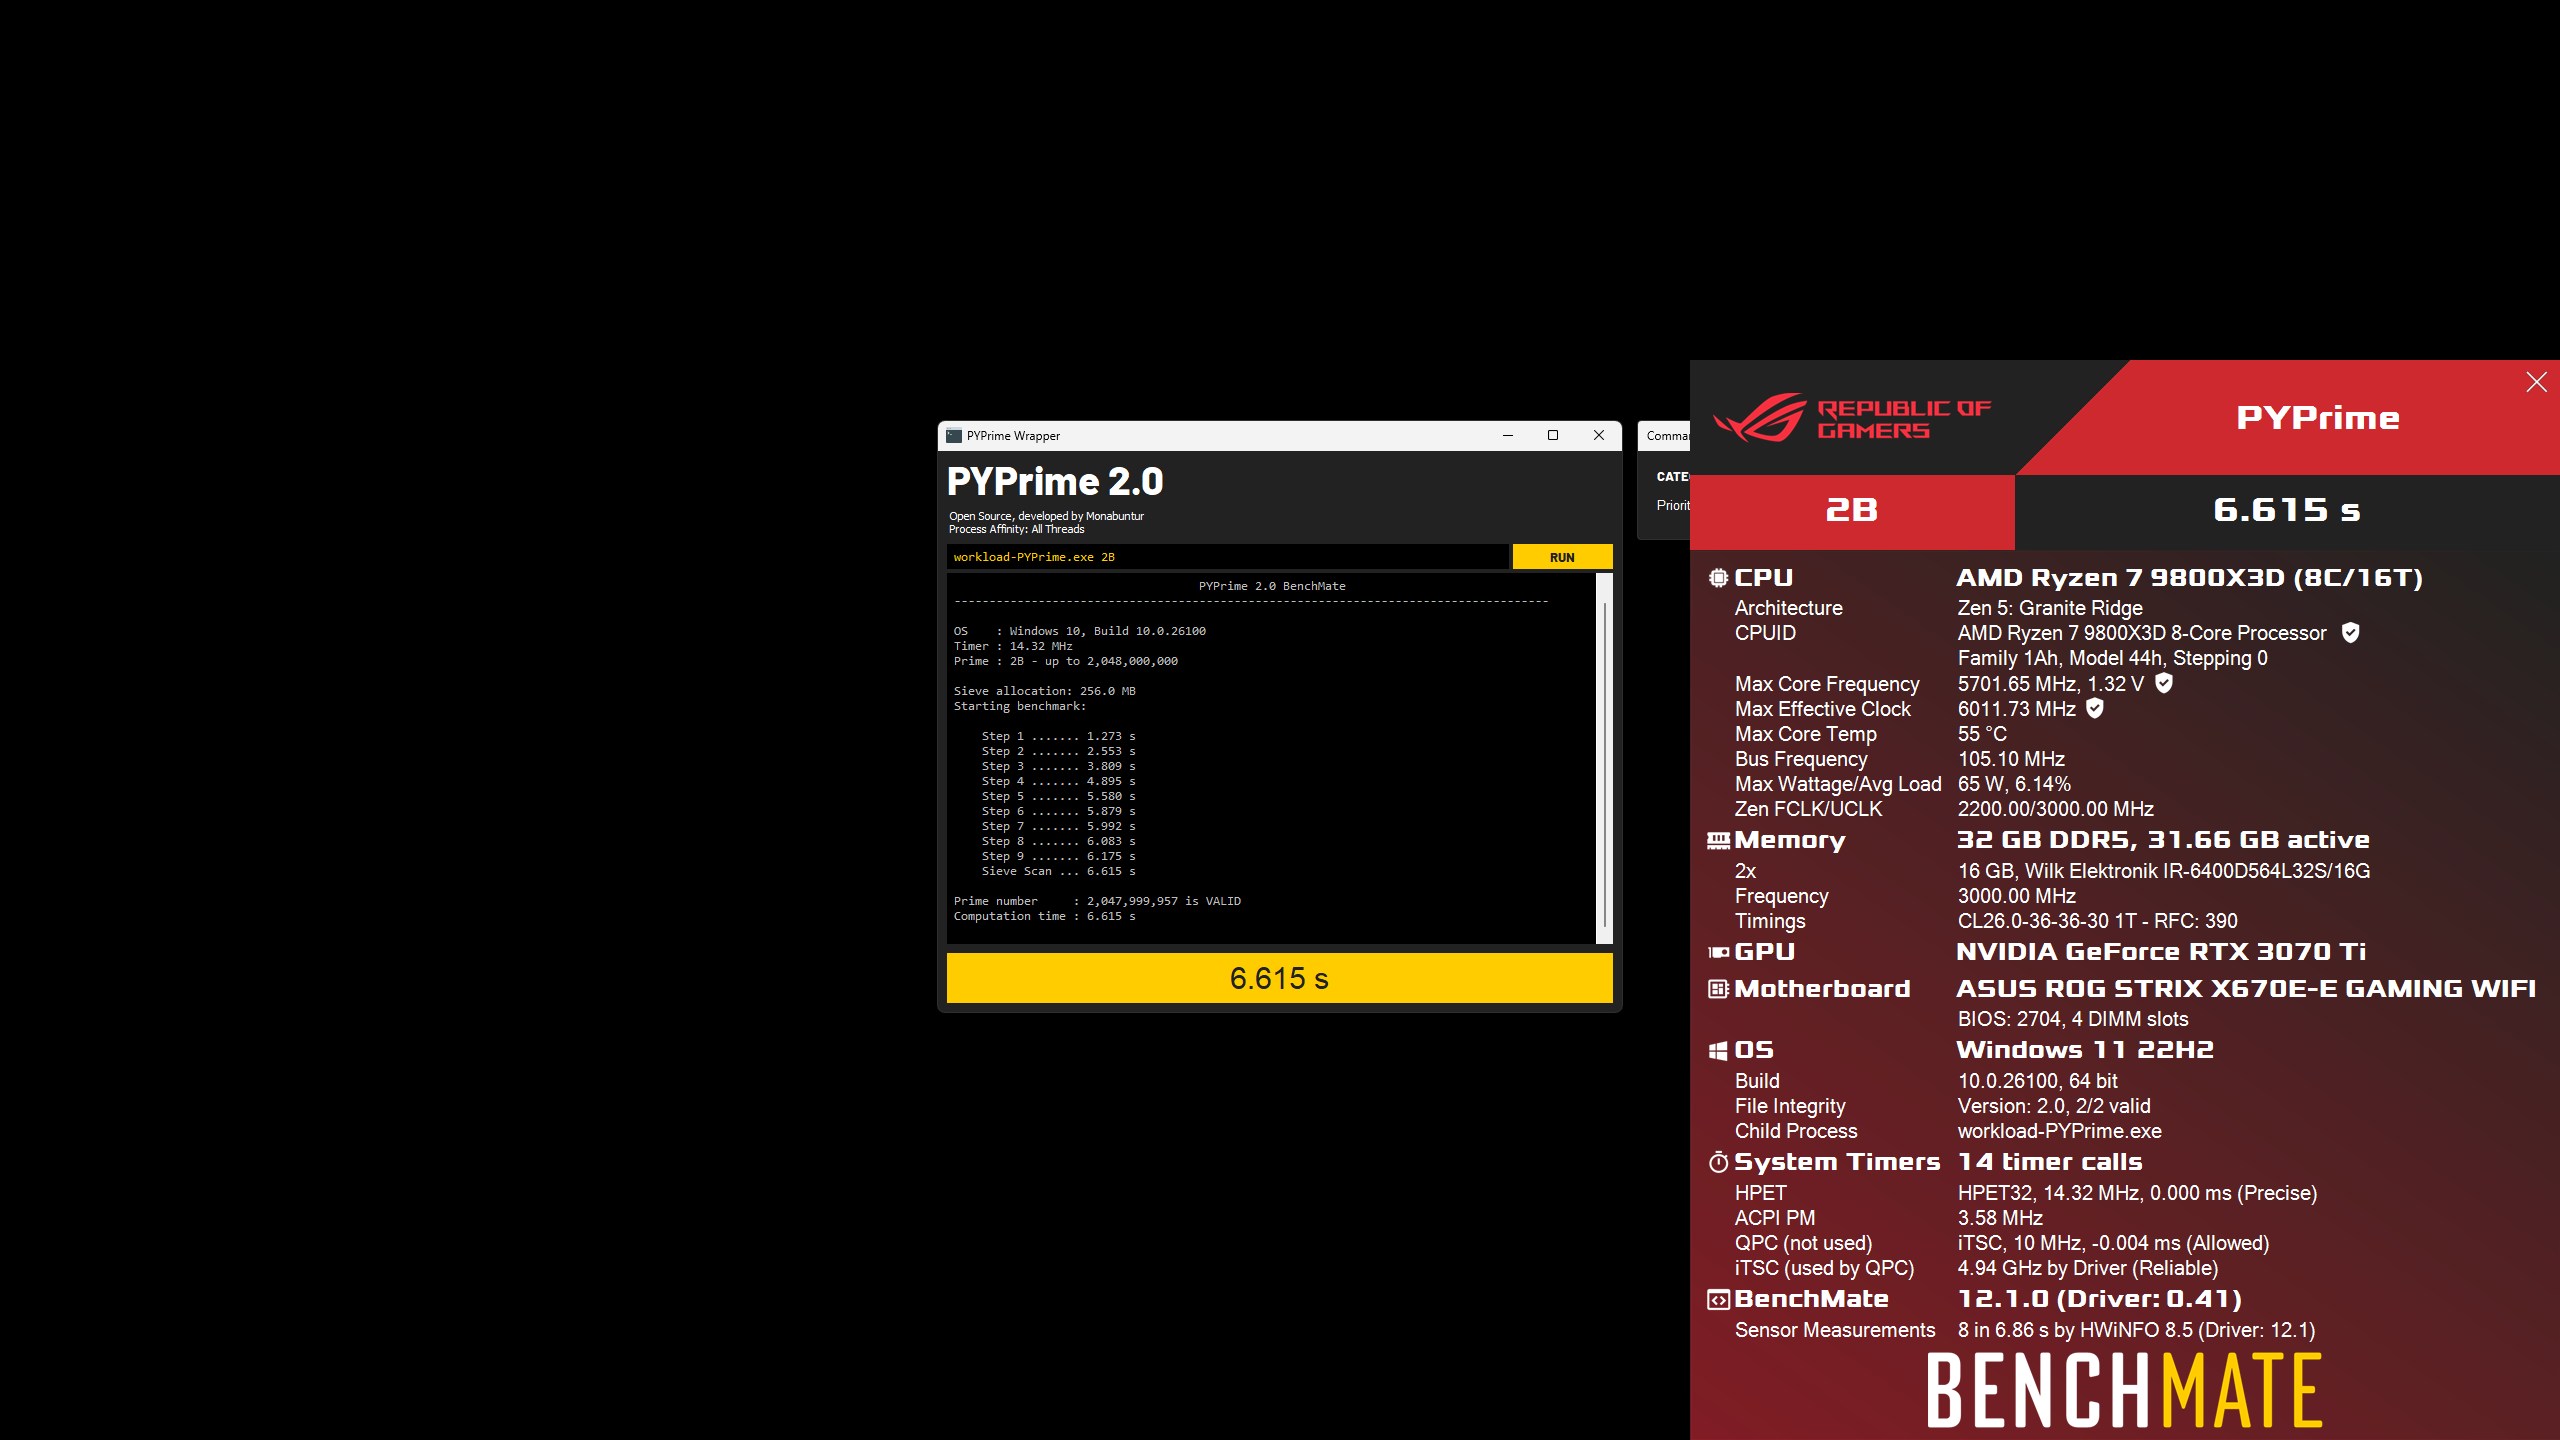Click the BIOS: 2704, 4 DIMM slots line
This screenshot has width=2560, height=1440.
2073,1019
